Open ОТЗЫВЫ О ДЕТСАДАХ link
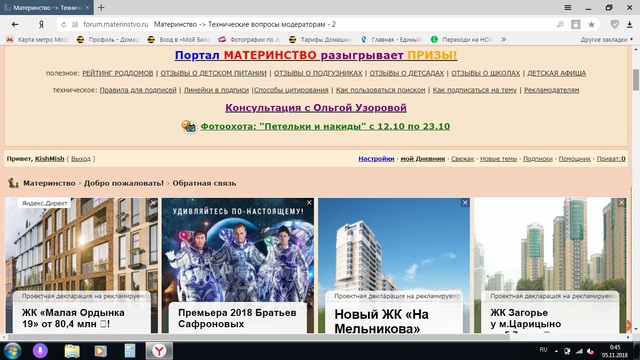 pyautogui.click(x=407, y=73)
